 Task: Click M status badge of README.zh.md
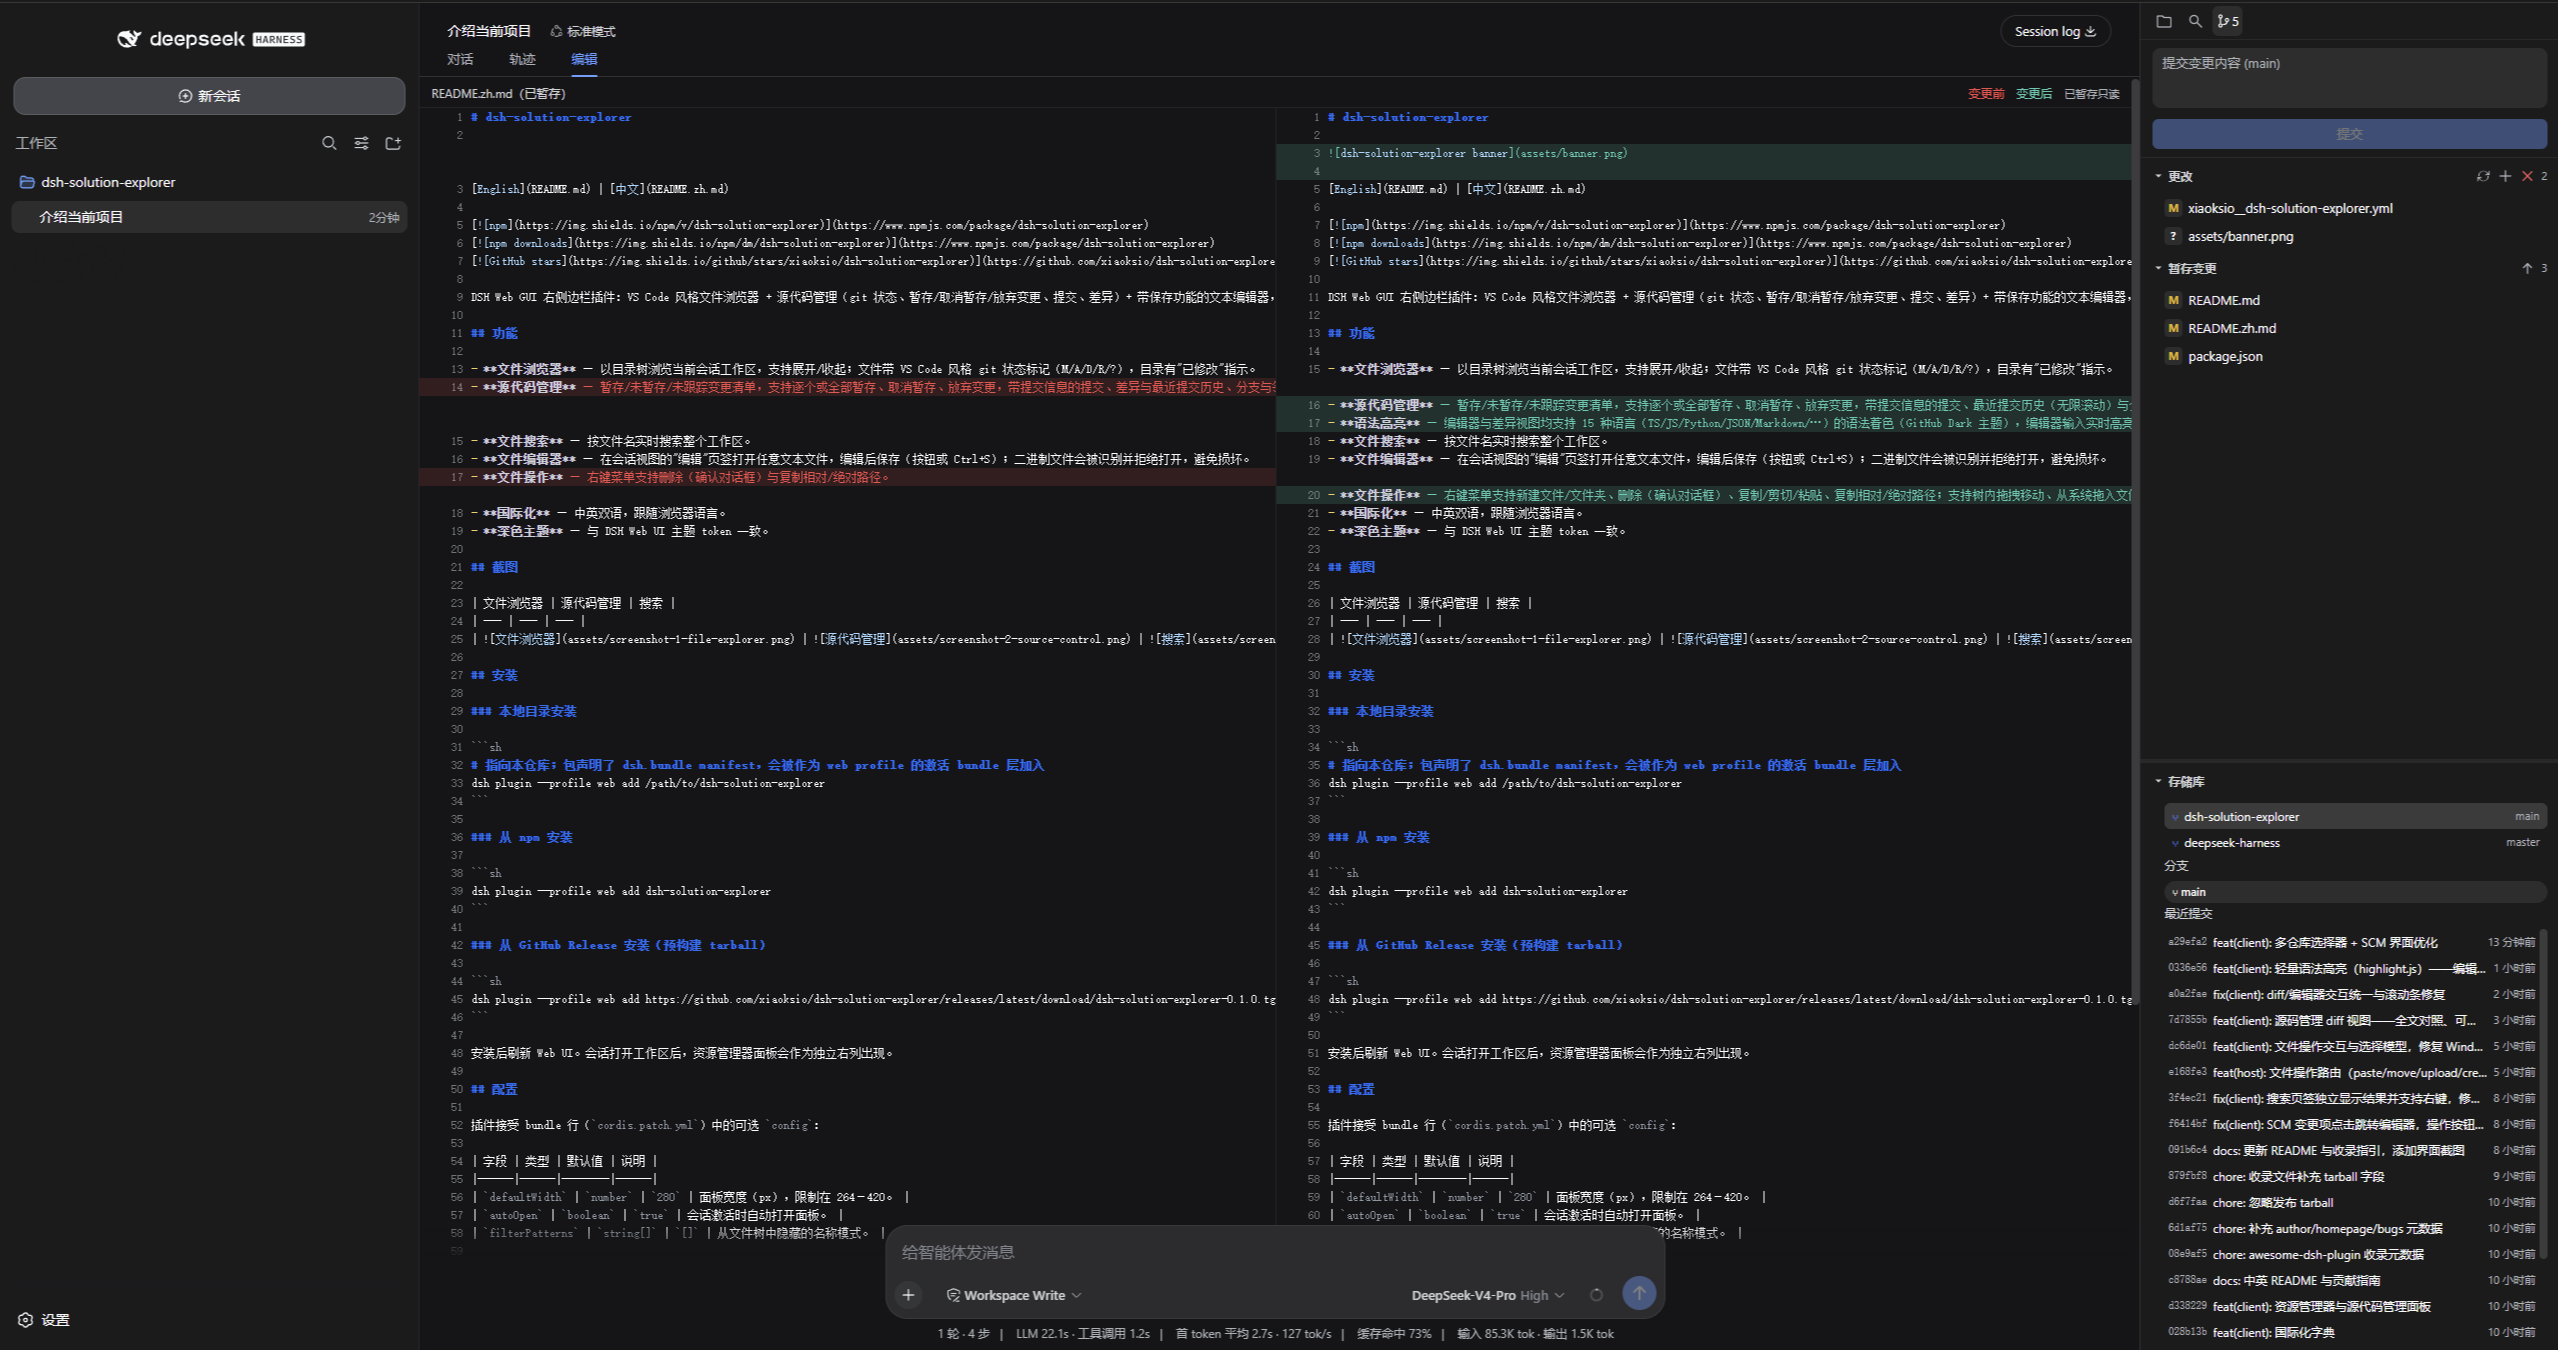coord(2173,328)
